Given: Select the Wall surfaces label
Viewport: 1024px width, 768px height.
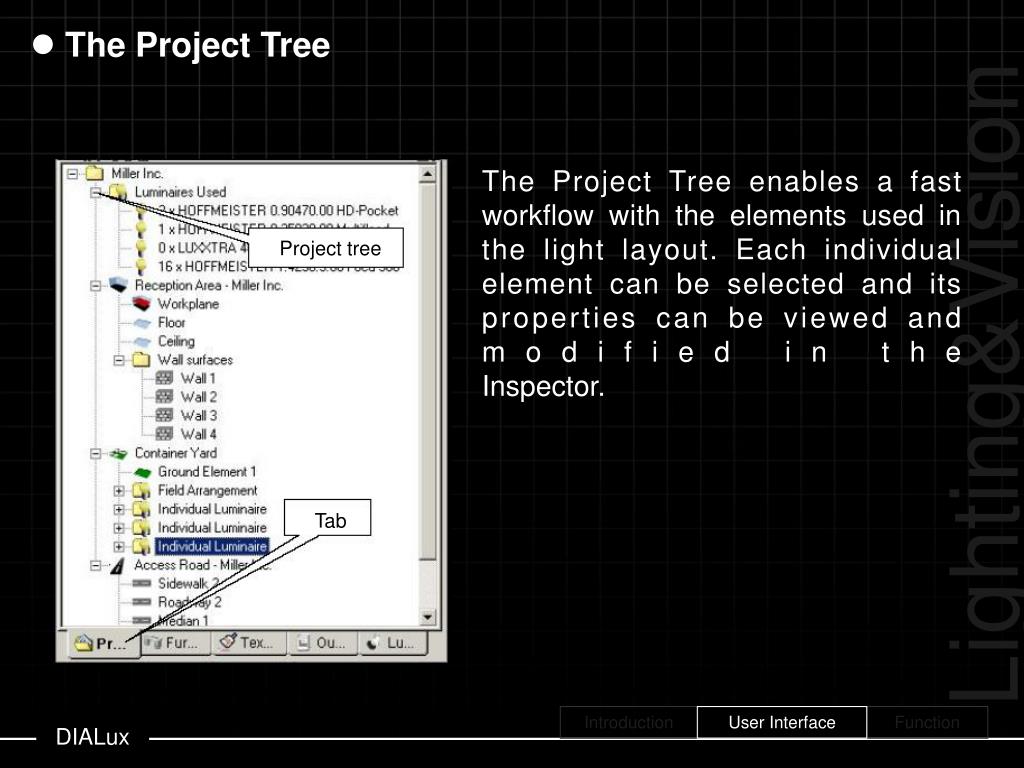Looking at the screenshot, I should point(195,360).
